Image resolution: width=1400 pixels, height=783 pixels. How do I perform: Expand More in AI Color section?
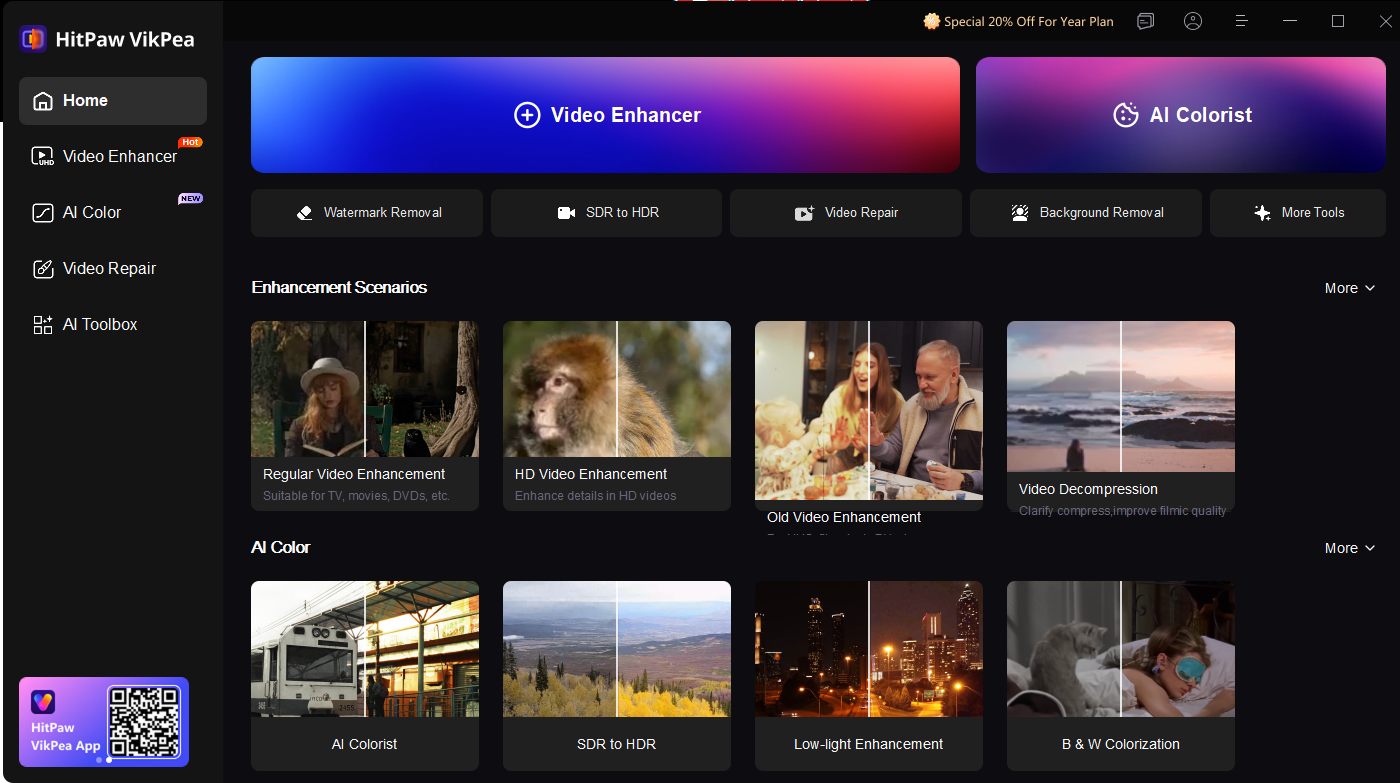1349,548
